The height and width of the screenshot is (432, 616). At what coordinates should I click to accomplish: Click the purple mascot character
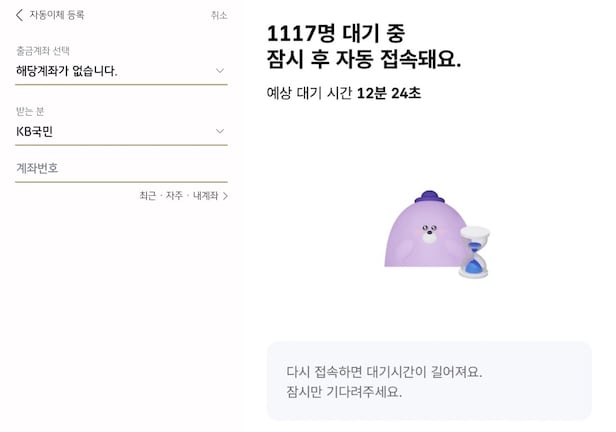[420, 235]
